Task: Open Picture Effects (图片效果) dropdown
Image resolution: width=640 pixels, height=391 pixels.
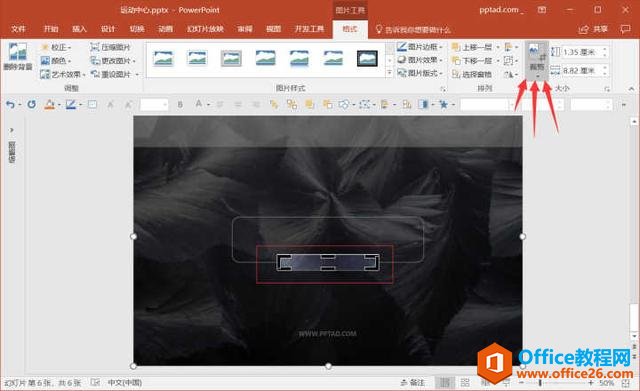Action: pos(420,60)
